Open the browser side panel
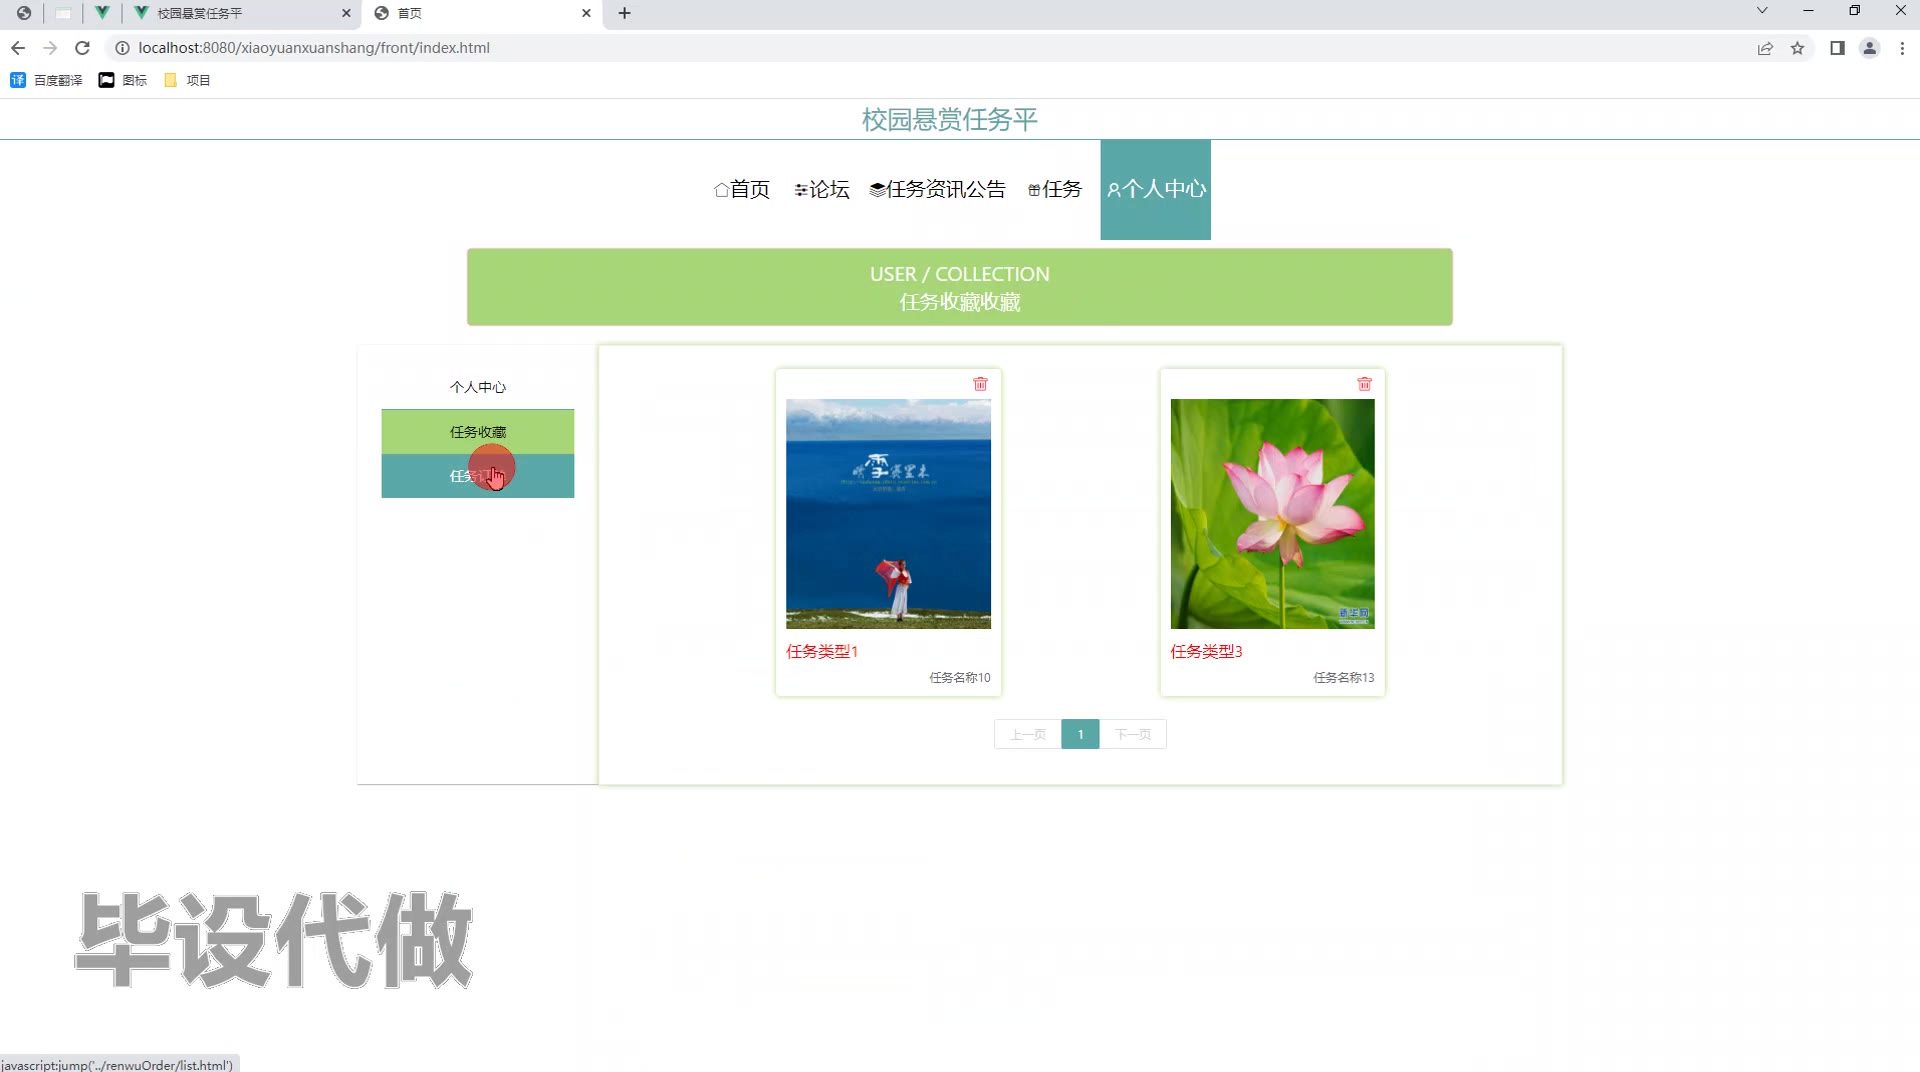The height and width of the screenshot is (1072, 1920). pos(1837,48)
